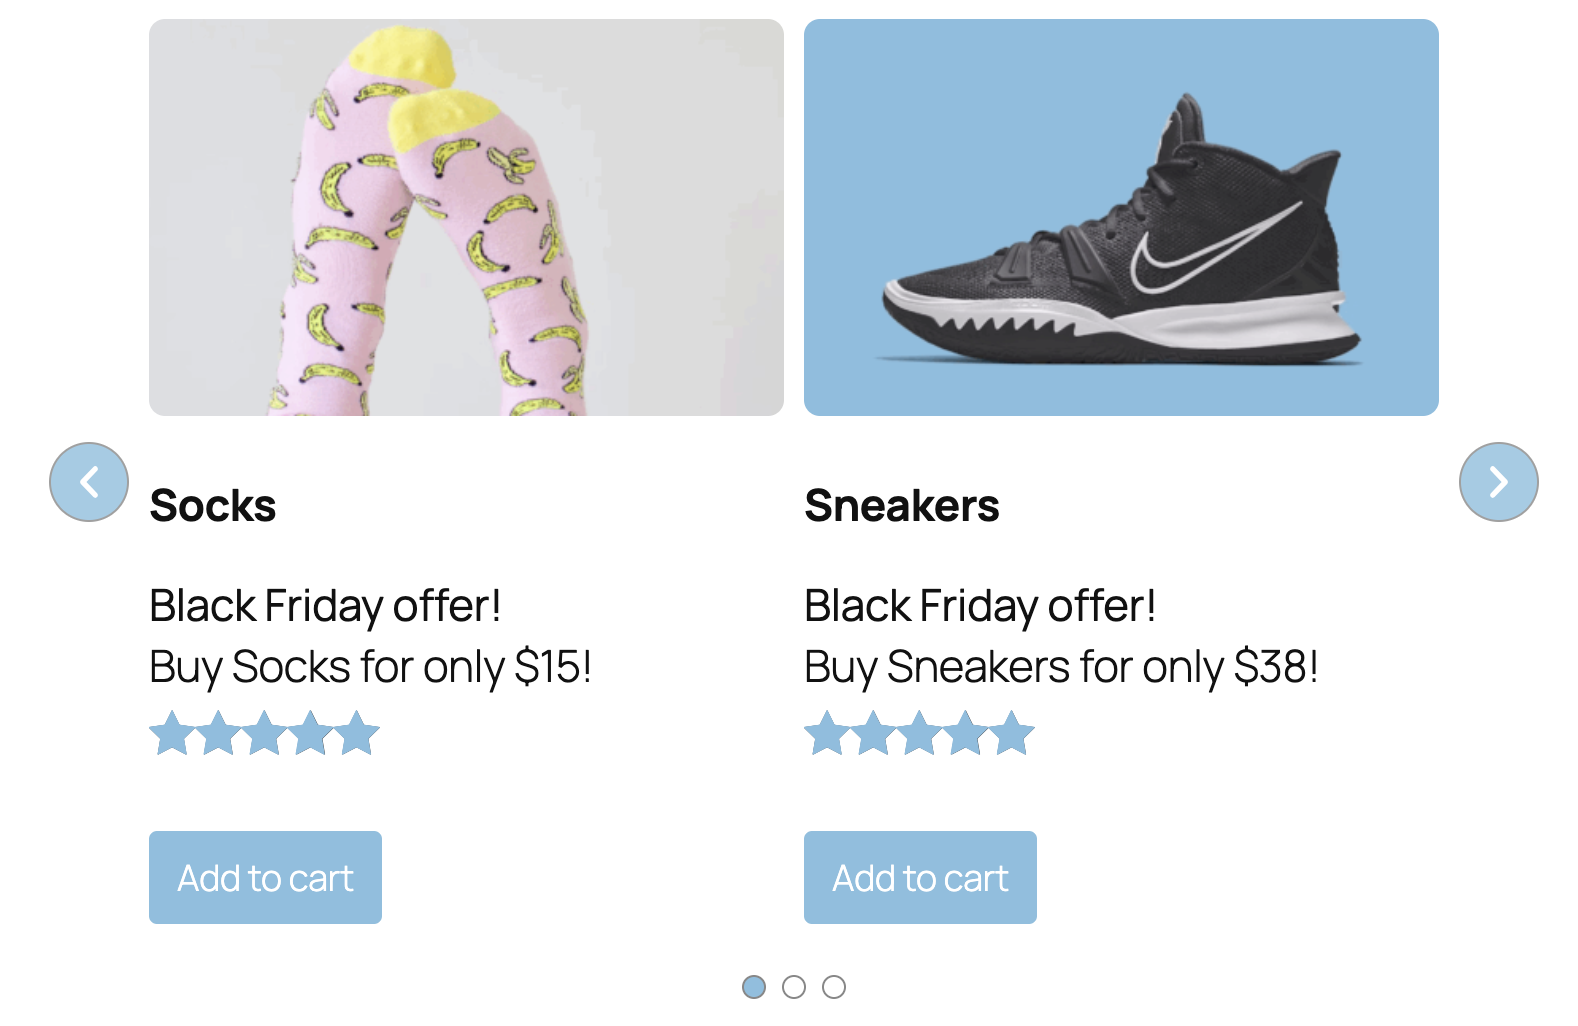Click the fourth star of Sneakers rating

click(x=966, y=733)
